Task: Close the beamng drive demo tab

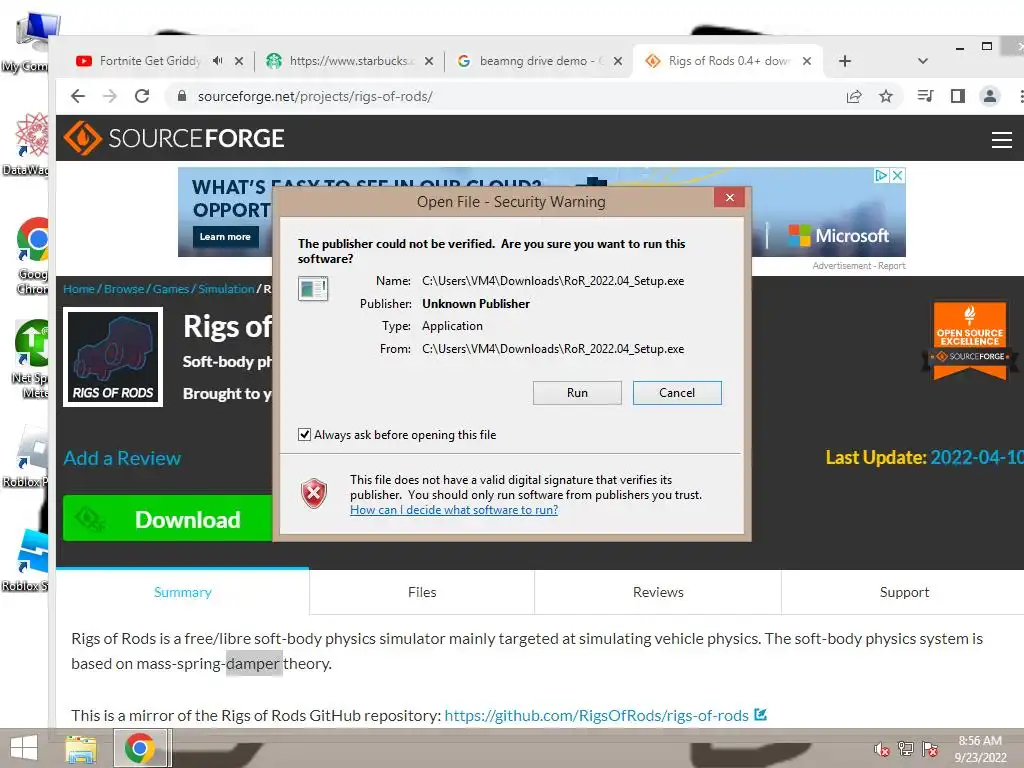Action: coord(618,61)
